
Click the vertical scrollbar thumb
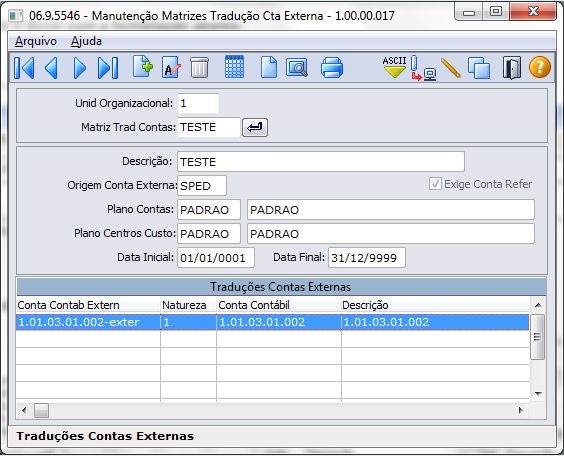(x=538, y=337)
